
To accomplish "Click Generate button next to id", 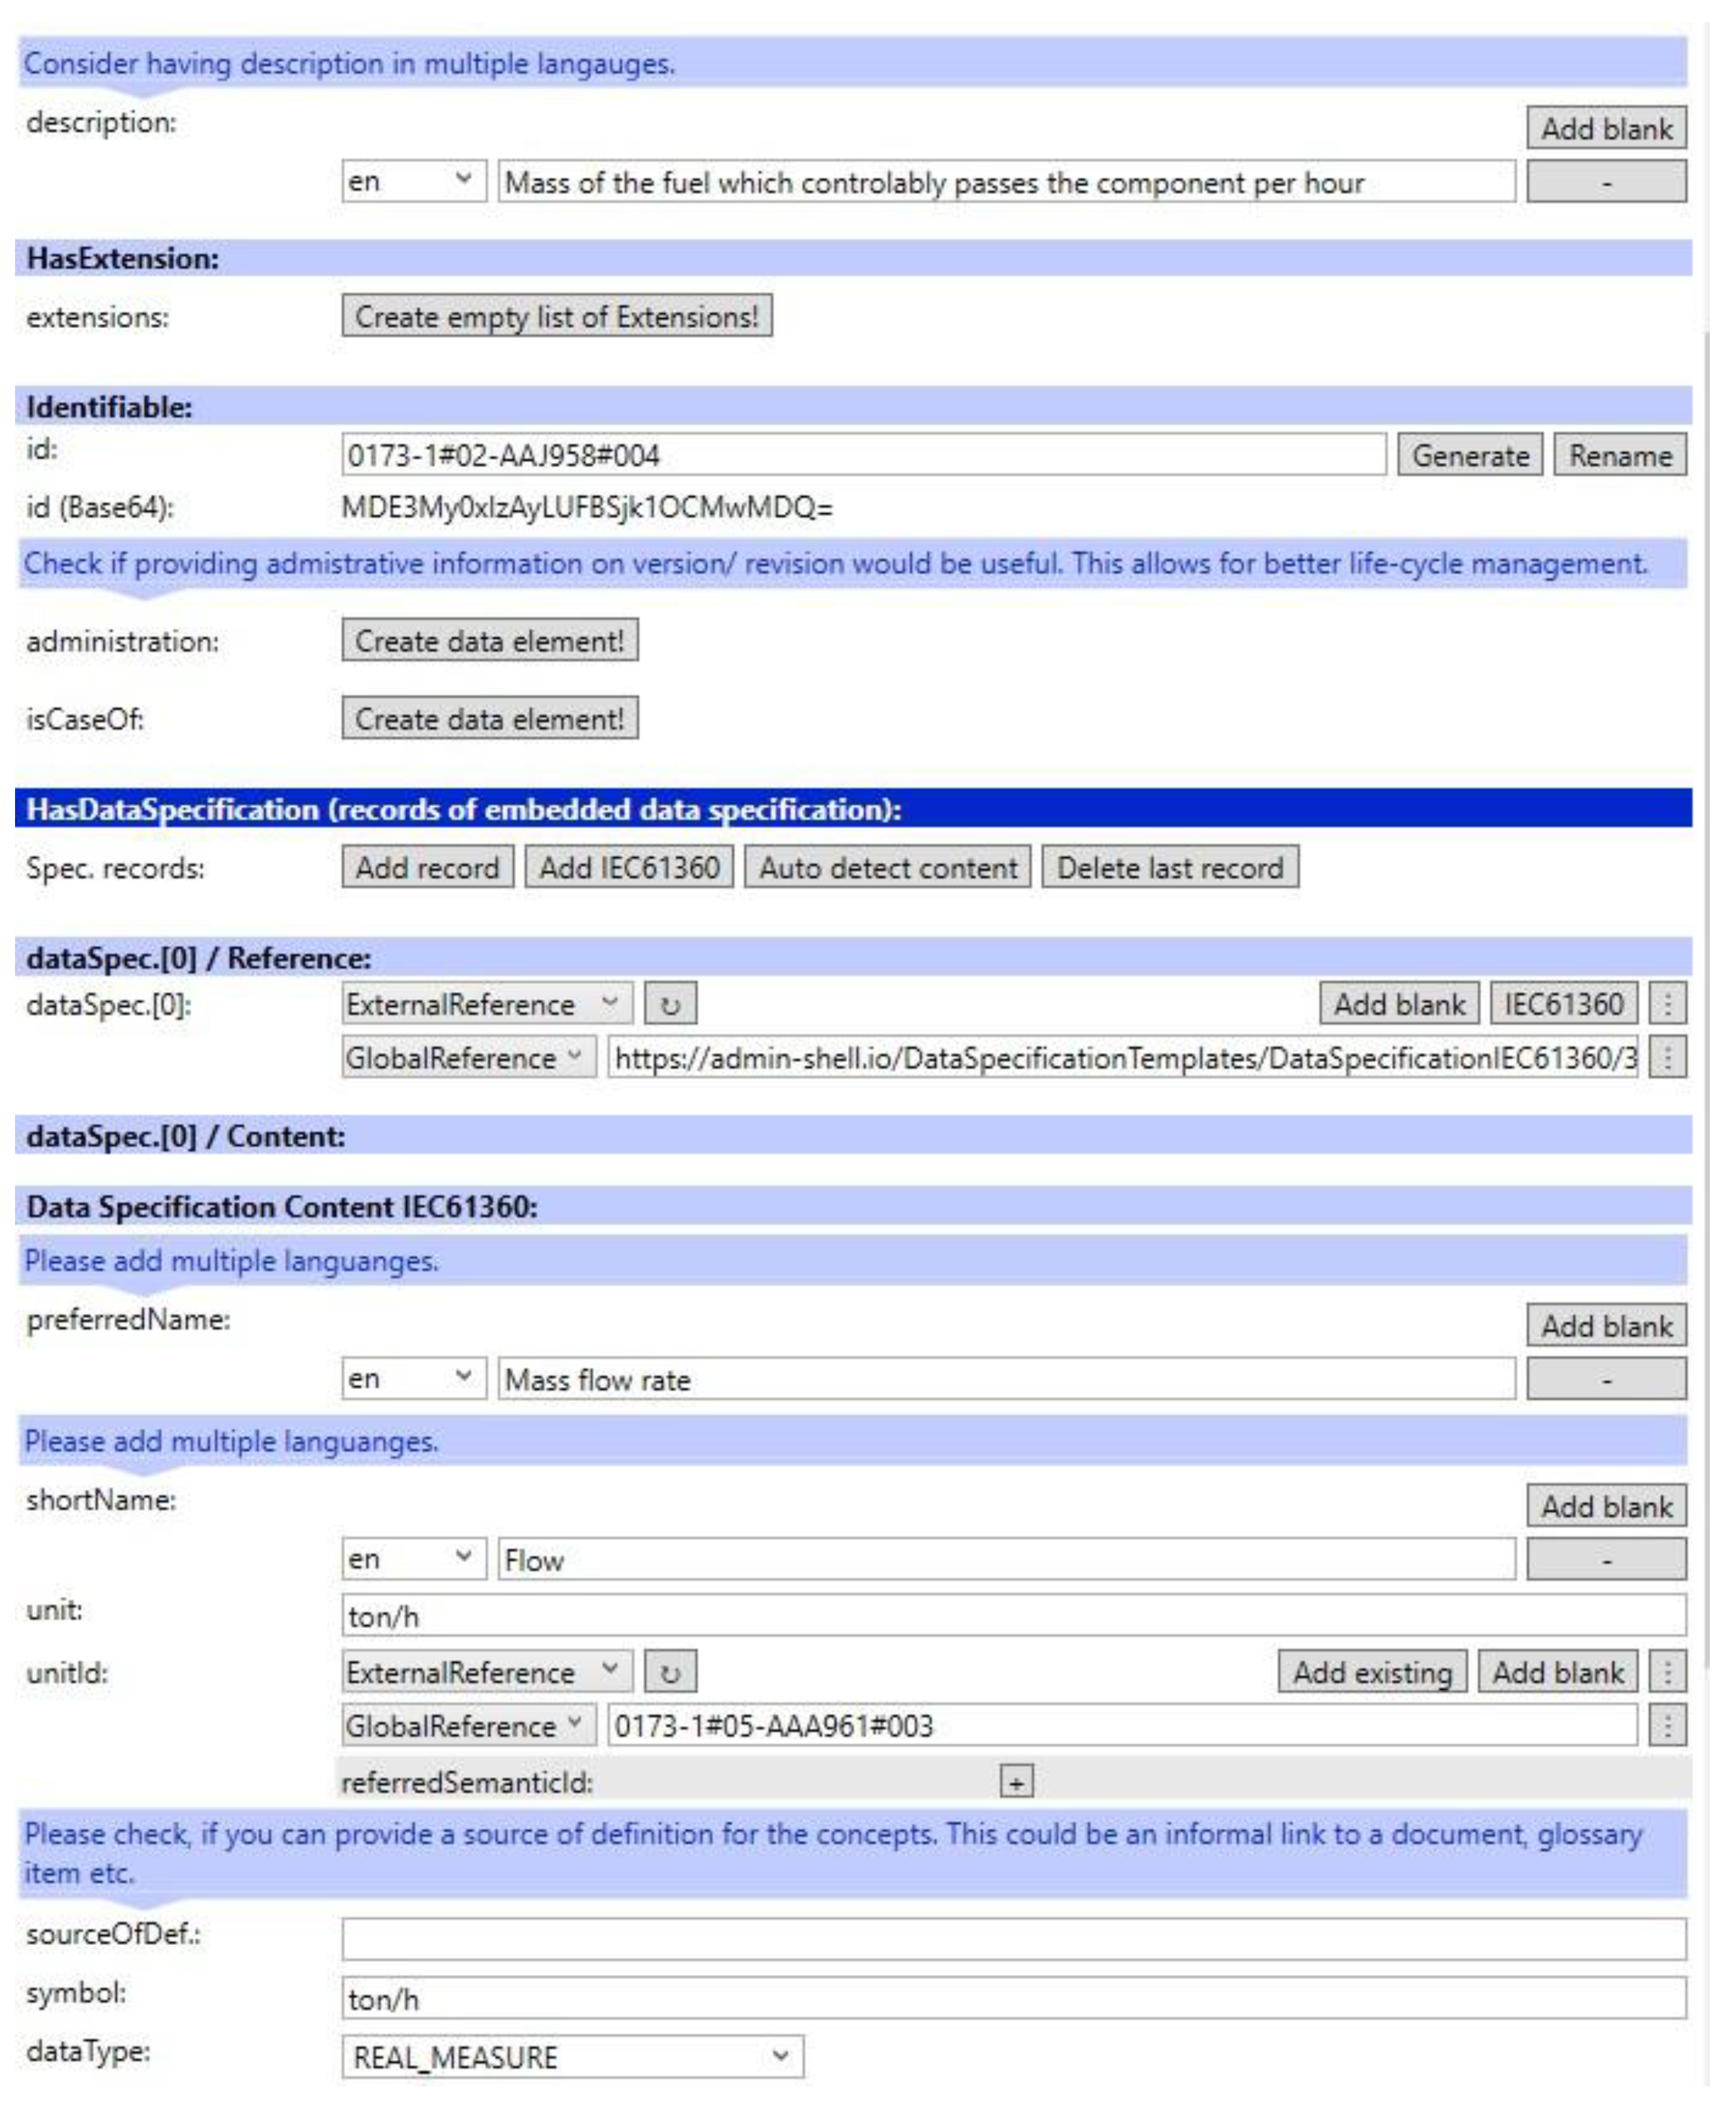I will pos(1469,455).
